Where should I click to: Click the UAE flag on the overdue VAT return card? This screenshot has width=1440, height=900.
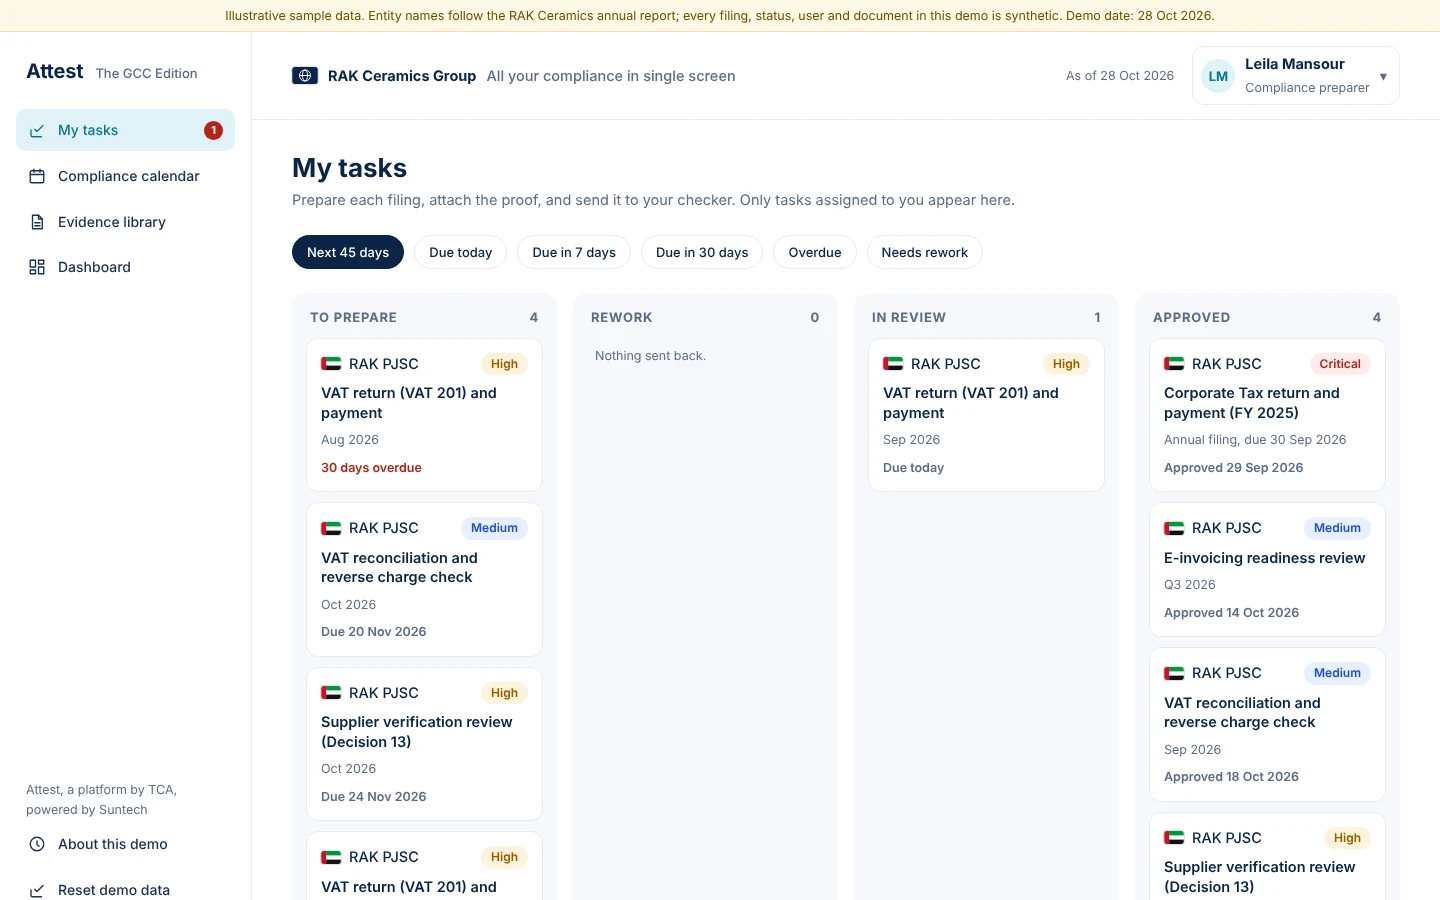[331, 364]
